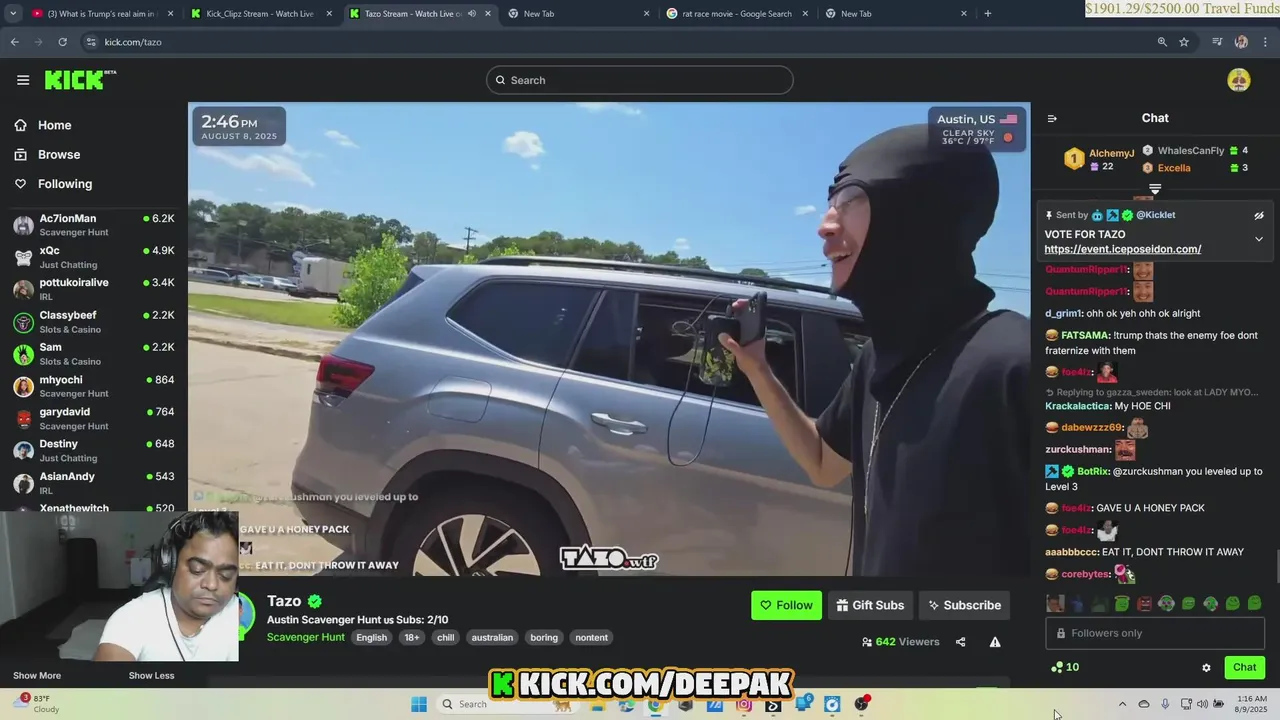Open Instagram from the taskbar
Viewport: 1280px width, 720px height.
(744, 704)
